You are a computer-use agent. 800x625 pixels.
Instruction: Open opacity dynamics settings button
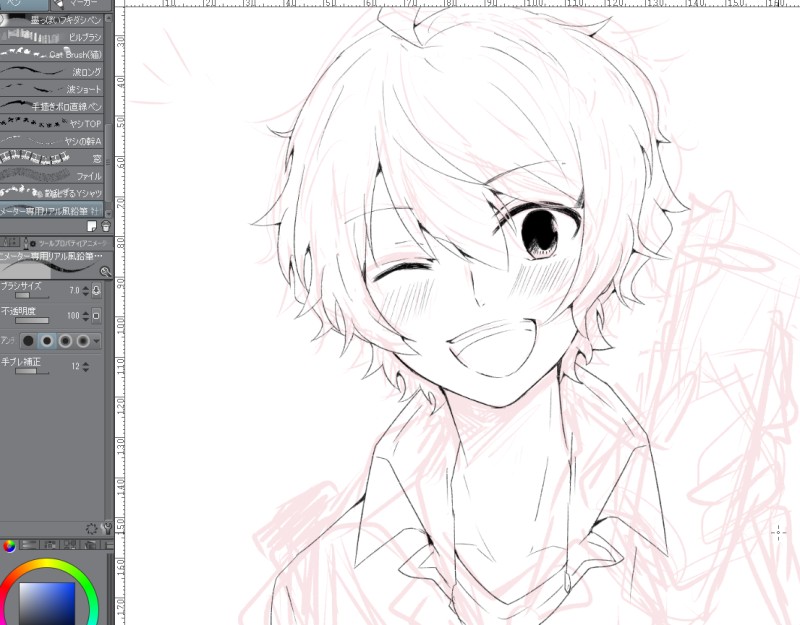click(96, 316)
